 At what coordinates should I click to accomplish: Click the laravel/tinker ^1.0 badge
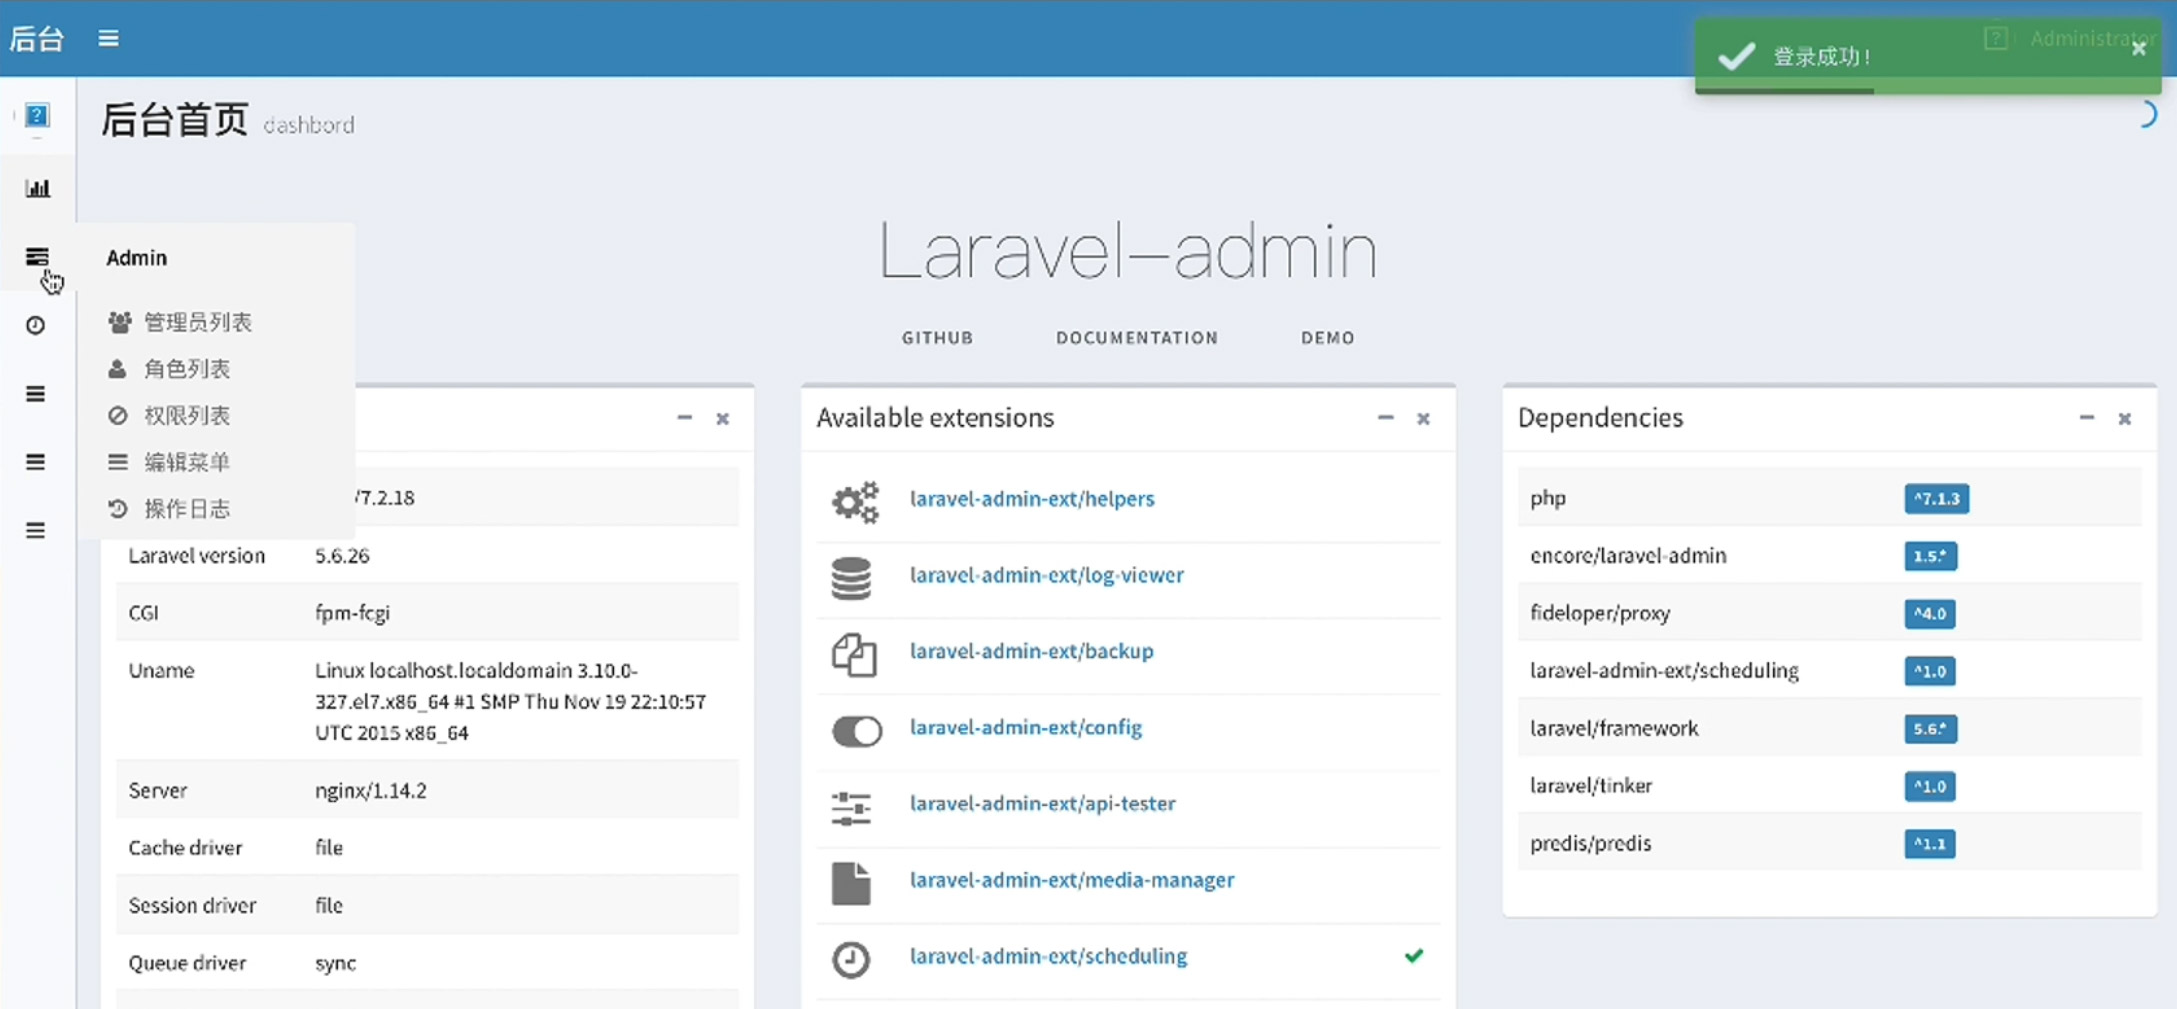(x=1930, y=786)
